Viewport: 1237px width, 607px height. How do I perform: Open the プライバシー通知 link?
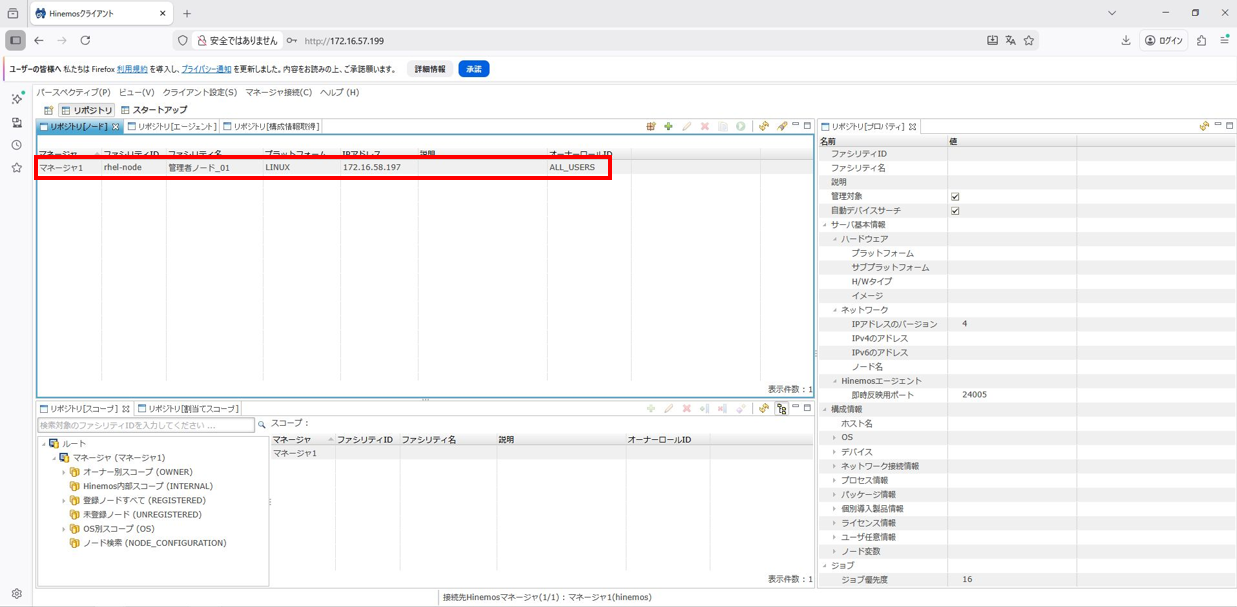tap(206, 69)
